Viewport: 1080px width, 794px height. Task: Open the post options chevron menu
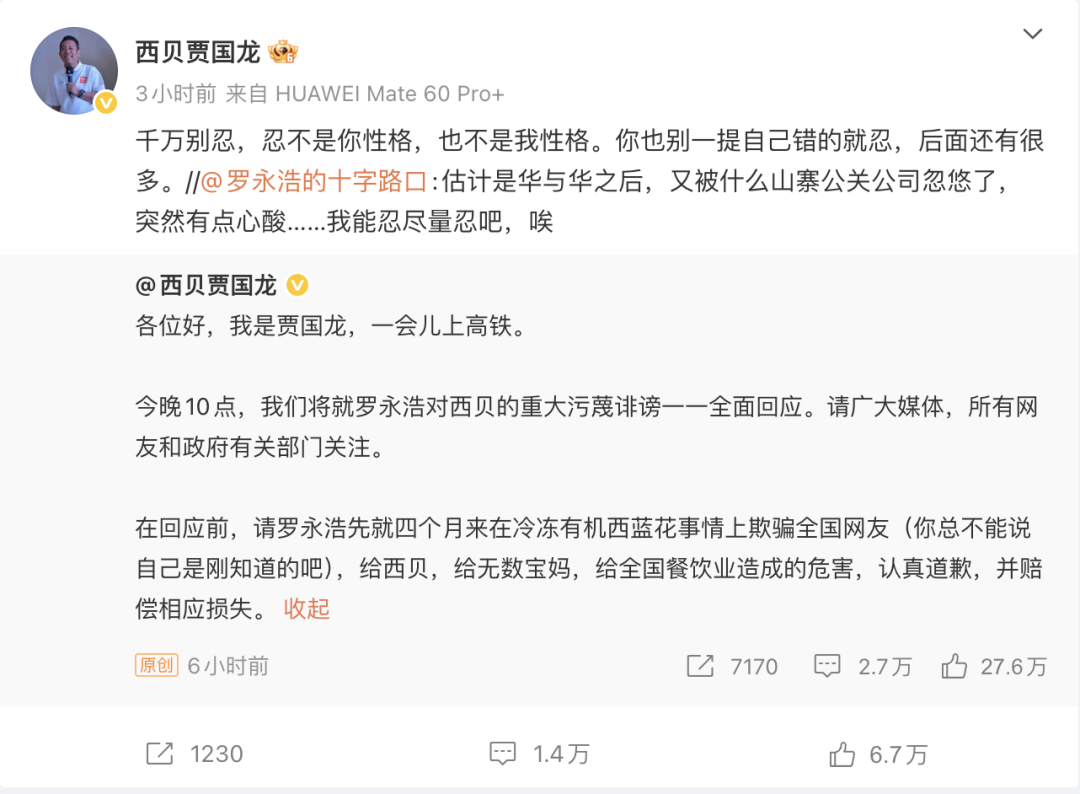coord(1032,35)
